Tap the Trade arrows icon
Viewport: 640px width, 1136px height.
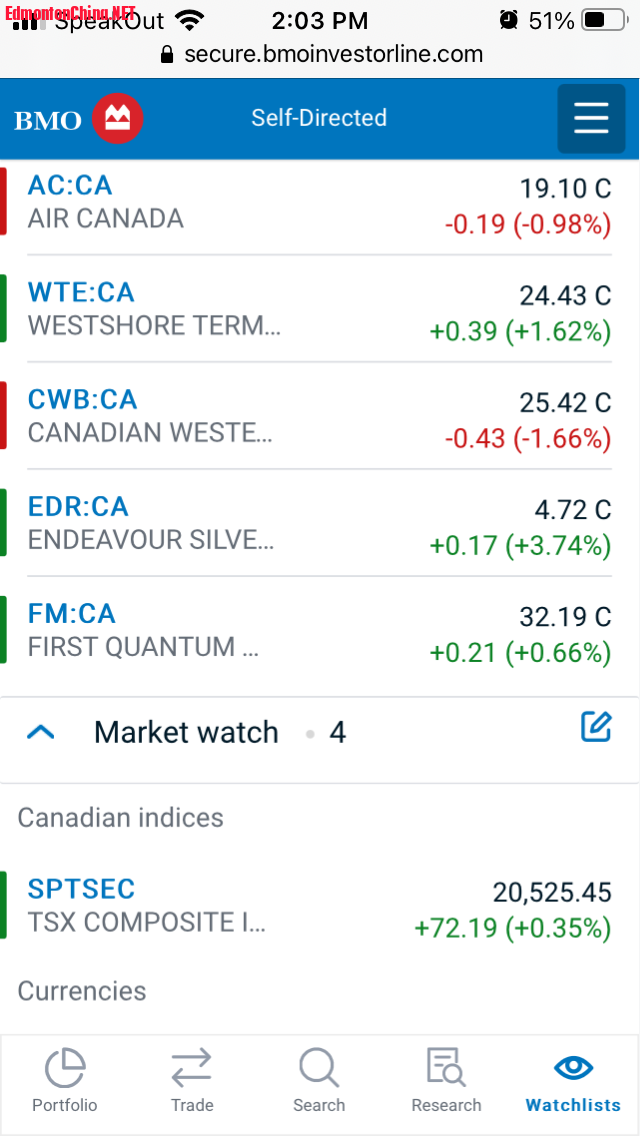click(x=191, y=1067)
